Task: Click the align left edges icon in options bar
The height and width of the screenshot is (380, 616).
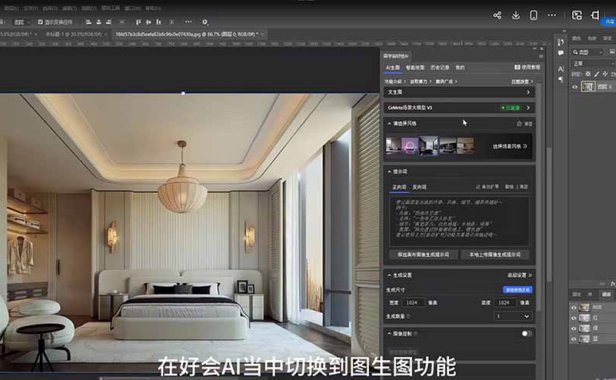Action: 89,22
